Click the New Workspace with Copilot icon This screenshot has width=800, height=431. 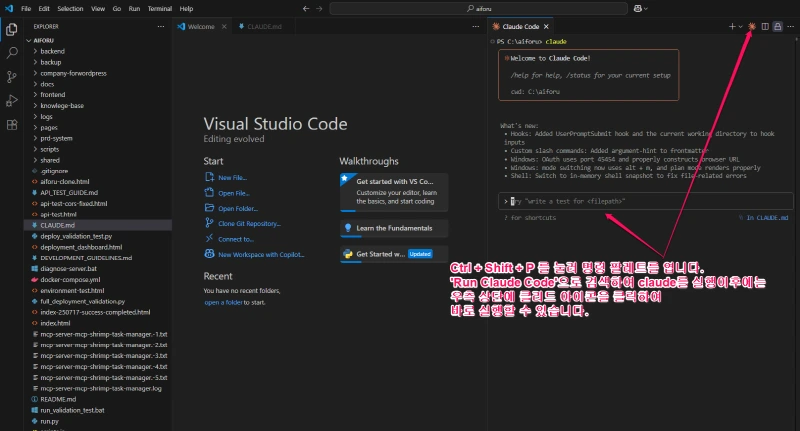click(x=209, y=253)
